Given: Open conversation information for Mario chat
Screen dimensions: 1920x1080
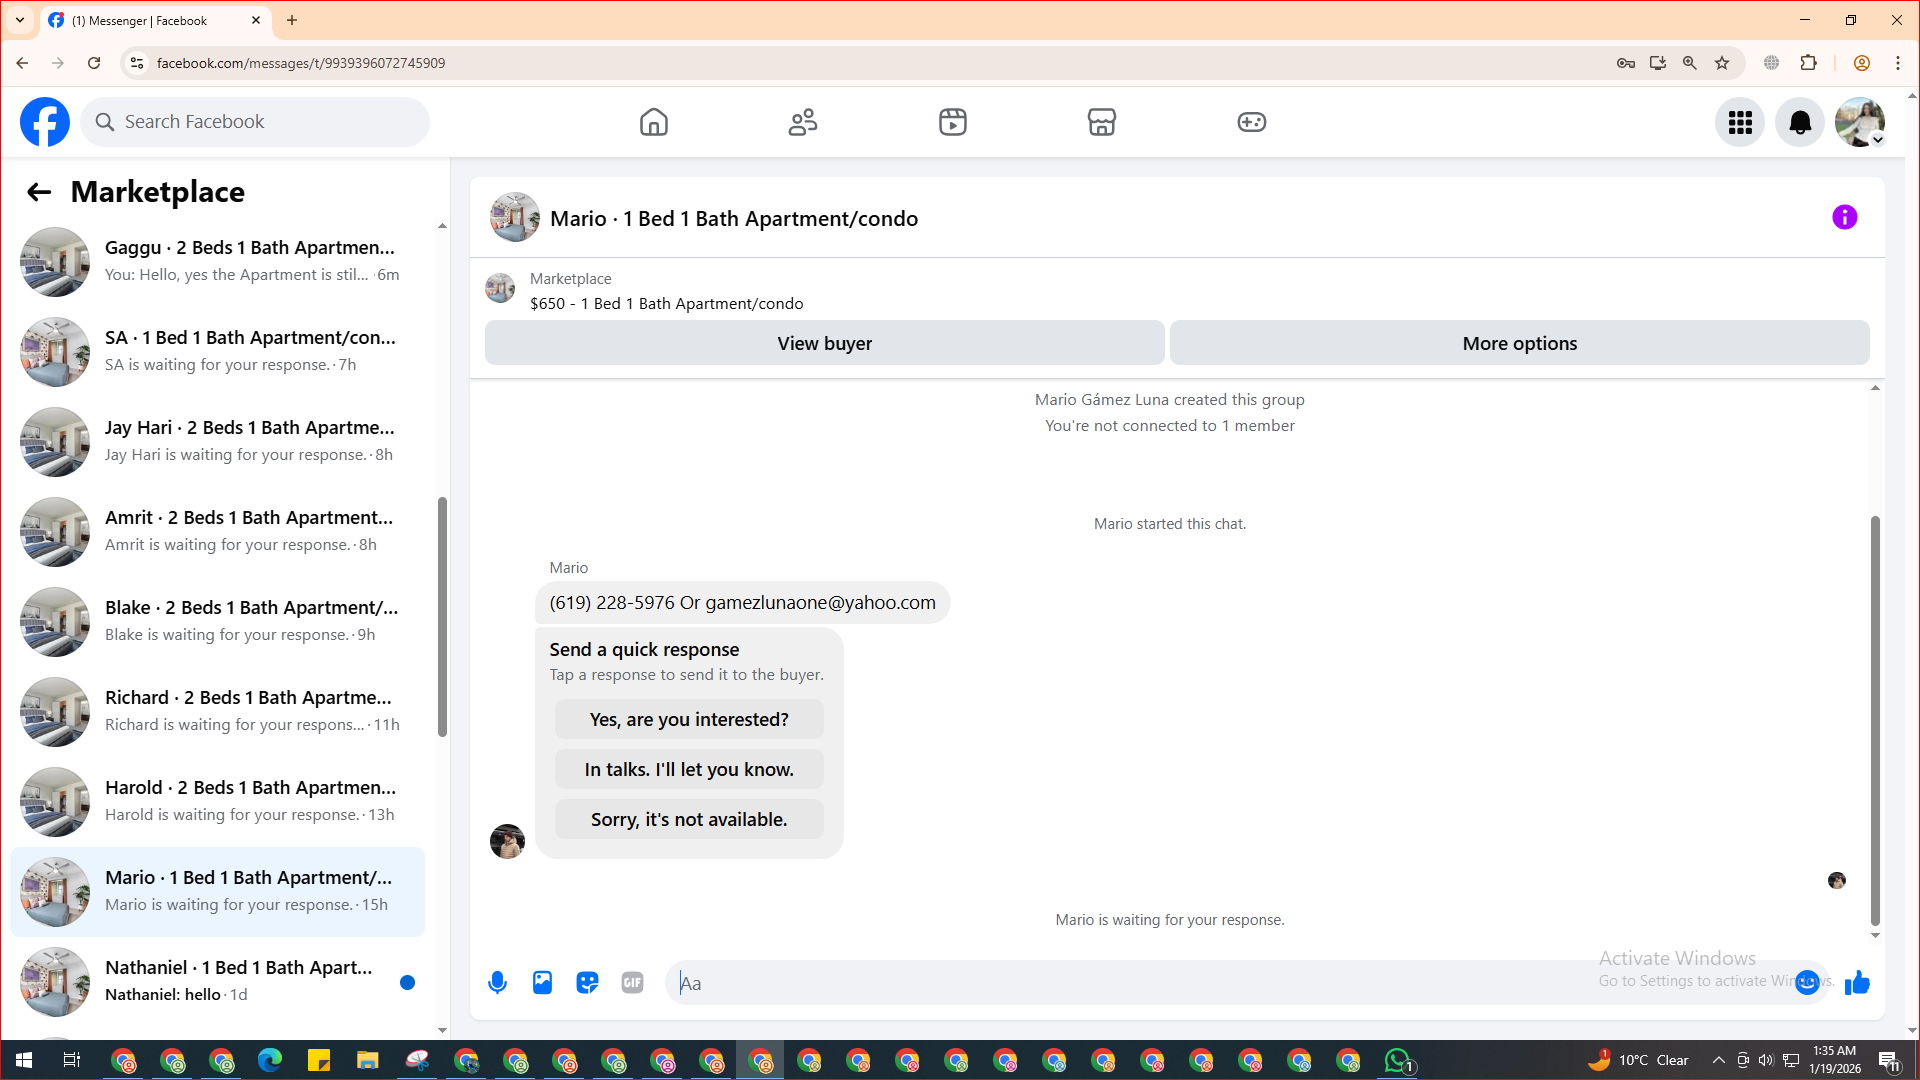Looking at the screenshot, I should coord(1845,217).
